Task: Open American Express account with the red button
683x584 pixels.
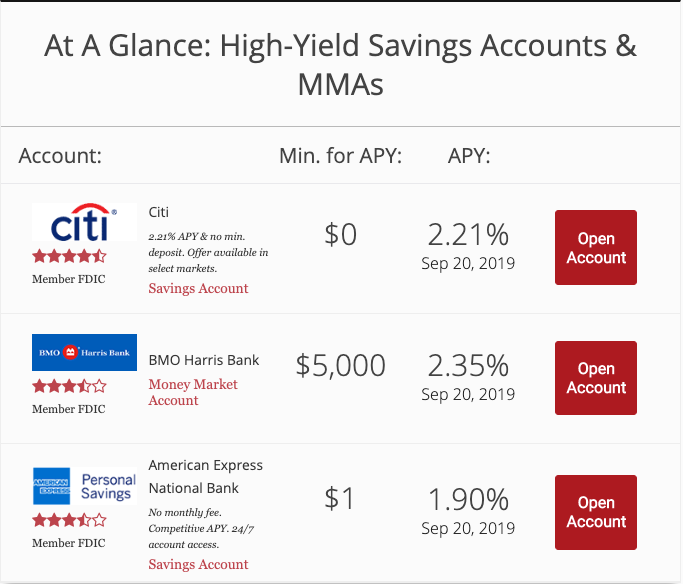Action: click(x=595, y=512)
